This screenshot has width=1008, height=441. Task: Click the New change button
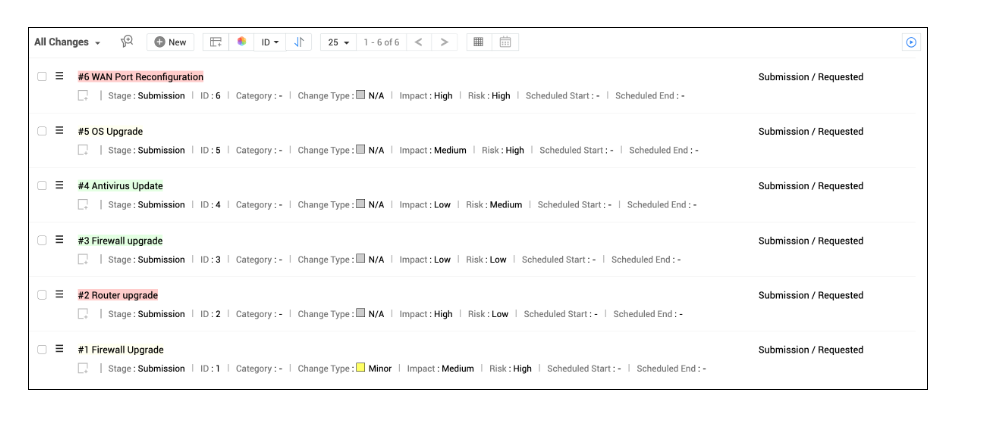(170, 42)
